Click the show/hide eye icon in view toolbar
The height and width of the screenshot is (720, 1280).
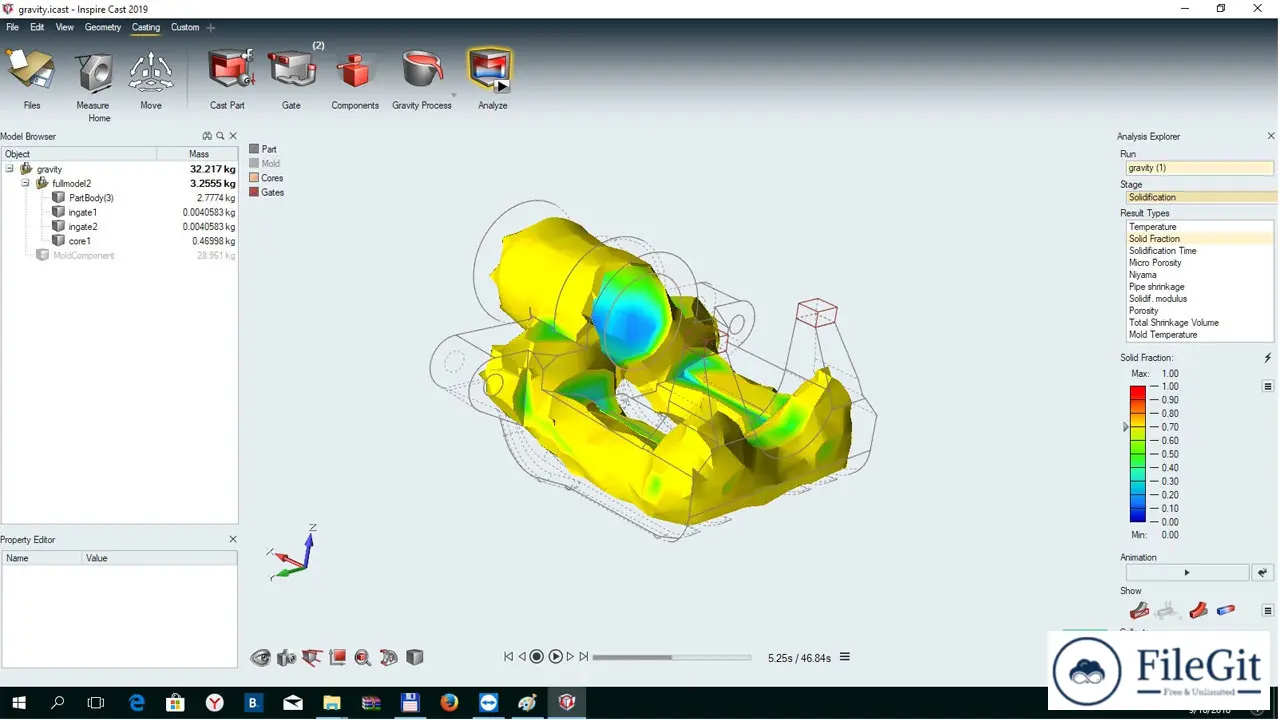261,657
